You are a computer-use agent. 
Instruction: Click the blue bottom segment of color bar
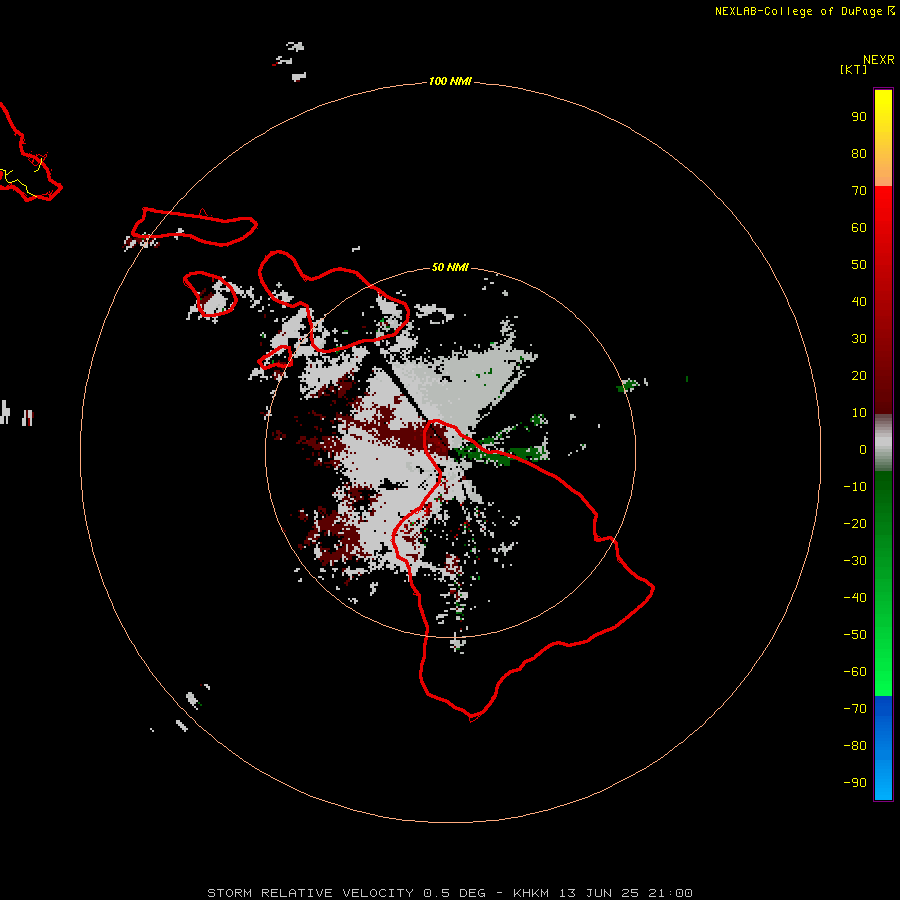pyautogui.click(x=883, y=747)
